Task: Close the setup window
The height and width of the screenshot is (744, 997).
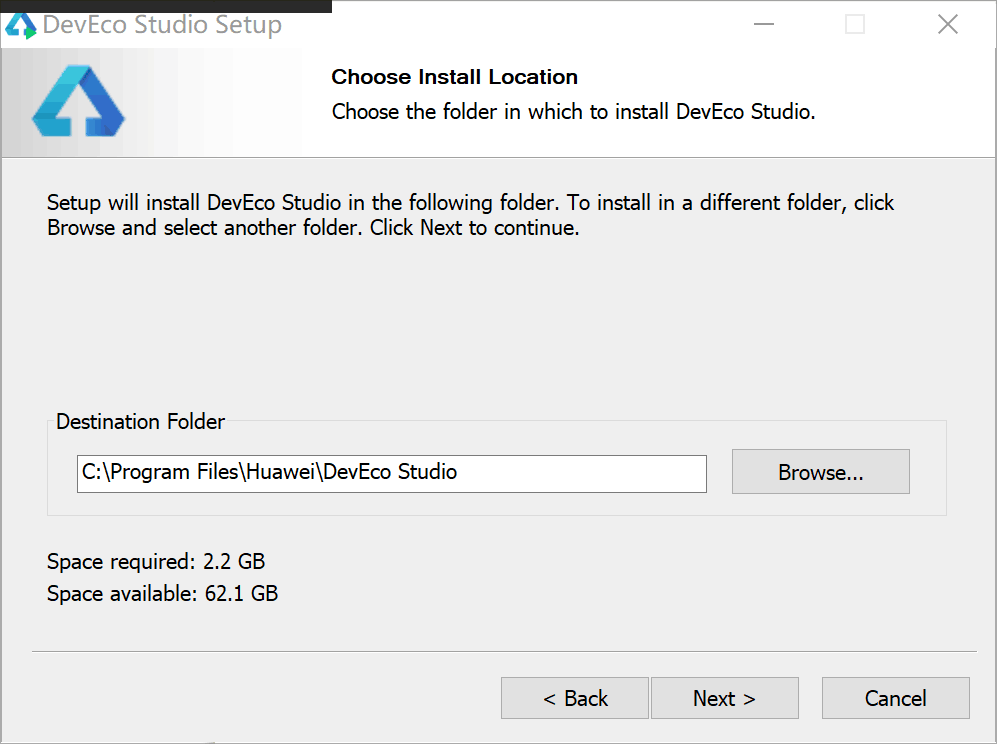Action: pyautogui.click(x=947, y=24)
